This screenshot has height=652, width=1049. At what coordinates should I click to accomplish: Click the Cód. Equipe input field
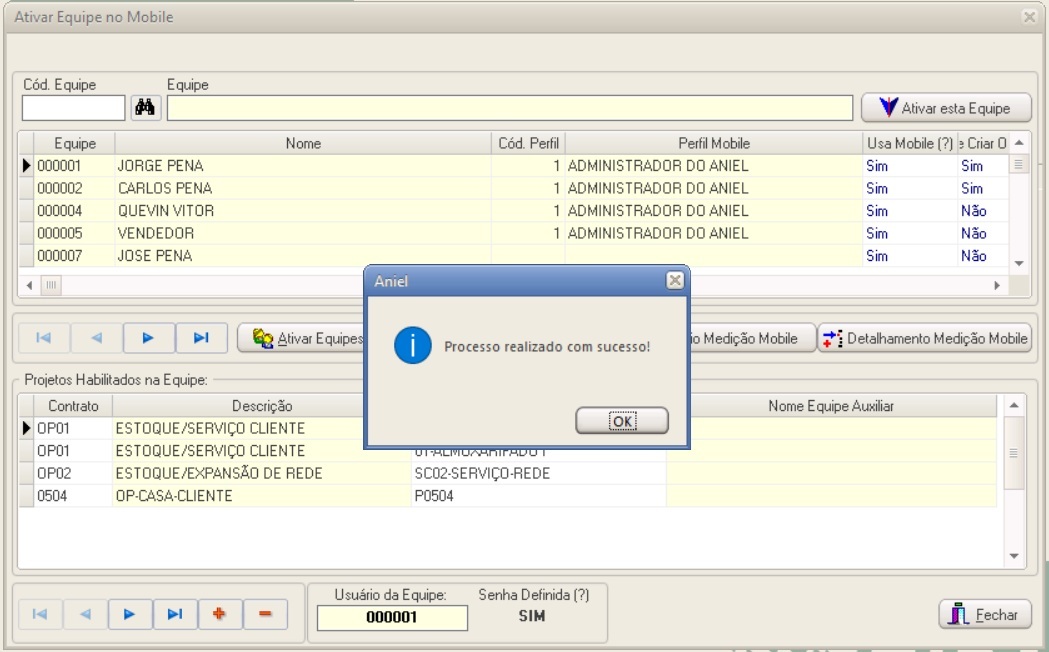click(74, 108)
